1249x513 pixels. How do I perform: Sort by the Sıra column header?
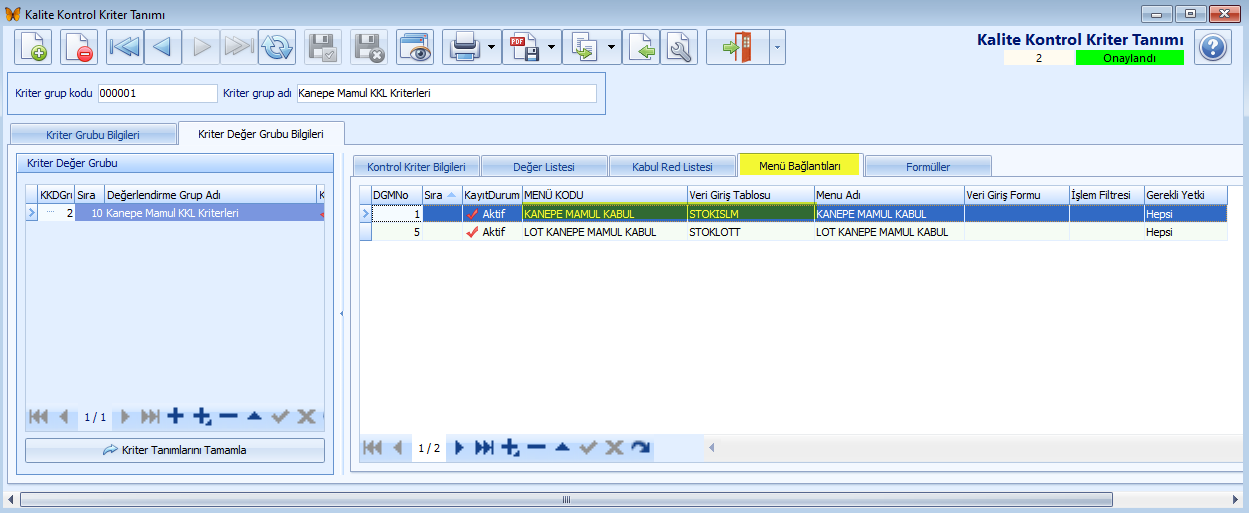441,194
